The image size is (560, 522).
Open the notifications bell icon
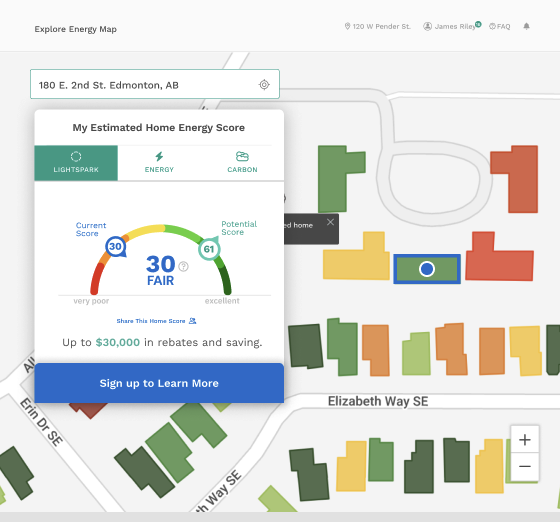click(526, 26)
